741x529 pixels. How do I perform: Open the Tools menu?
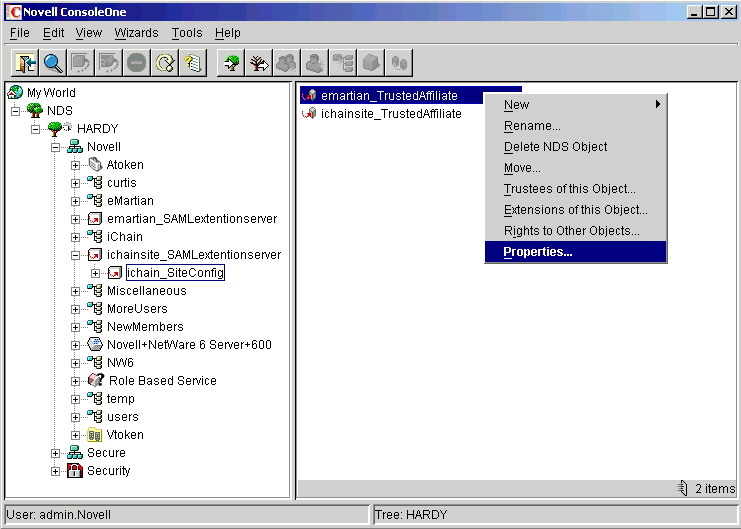pos(187,33)
